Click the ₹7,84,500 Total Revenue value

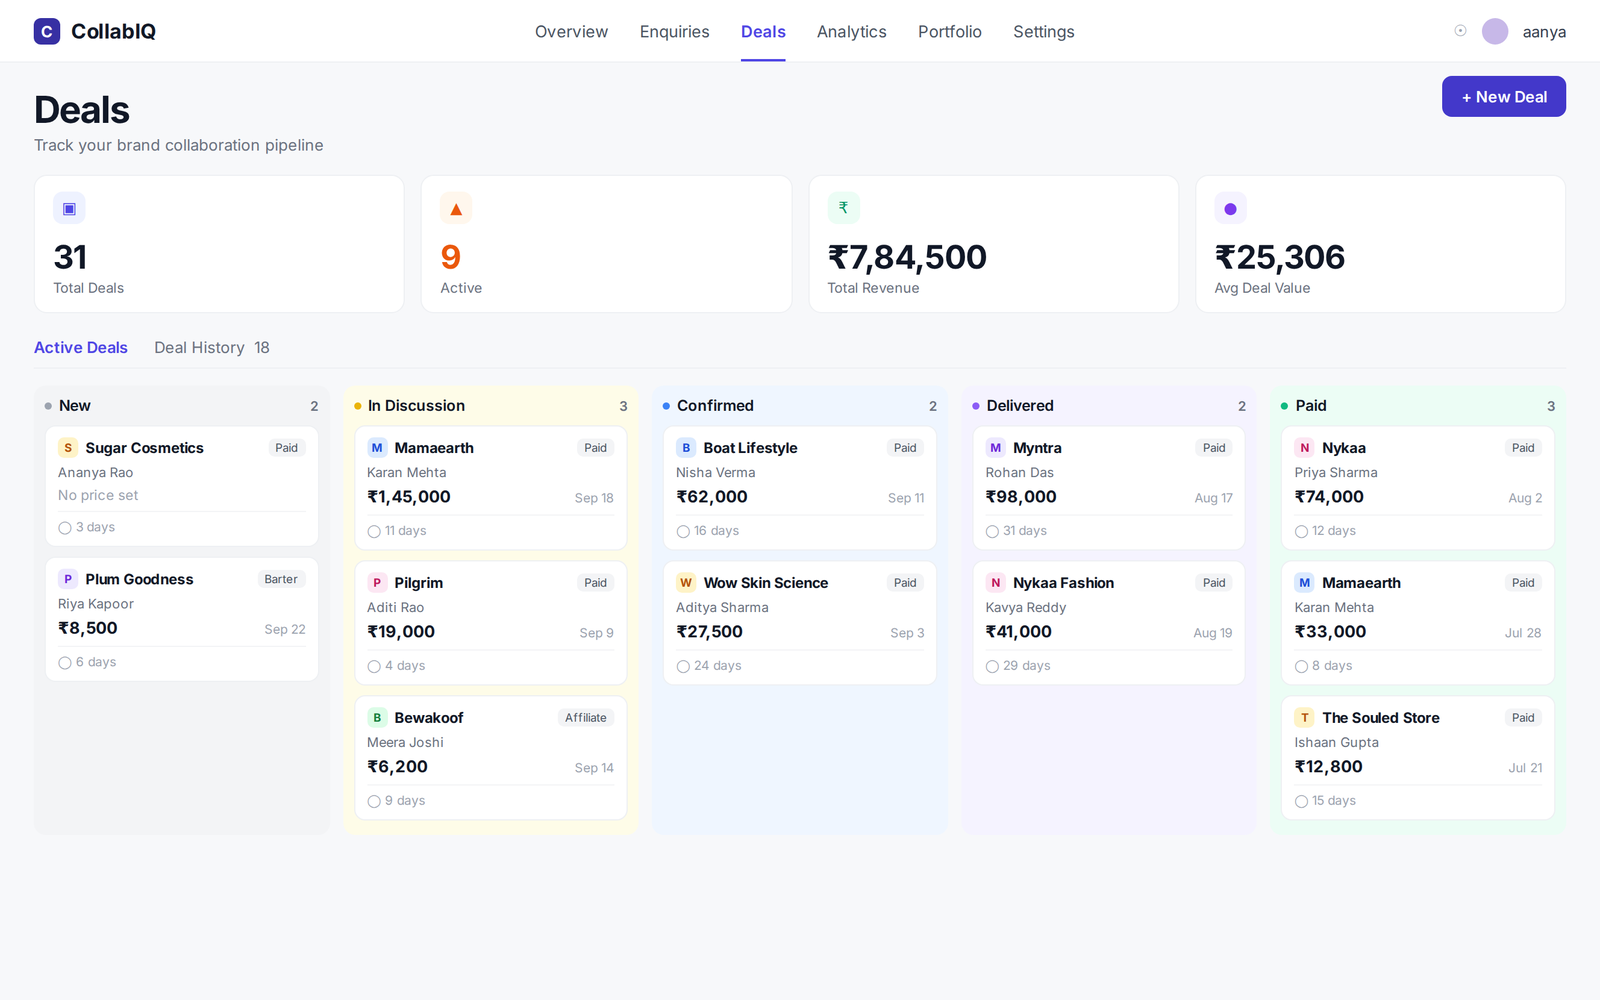click(907, 257)
